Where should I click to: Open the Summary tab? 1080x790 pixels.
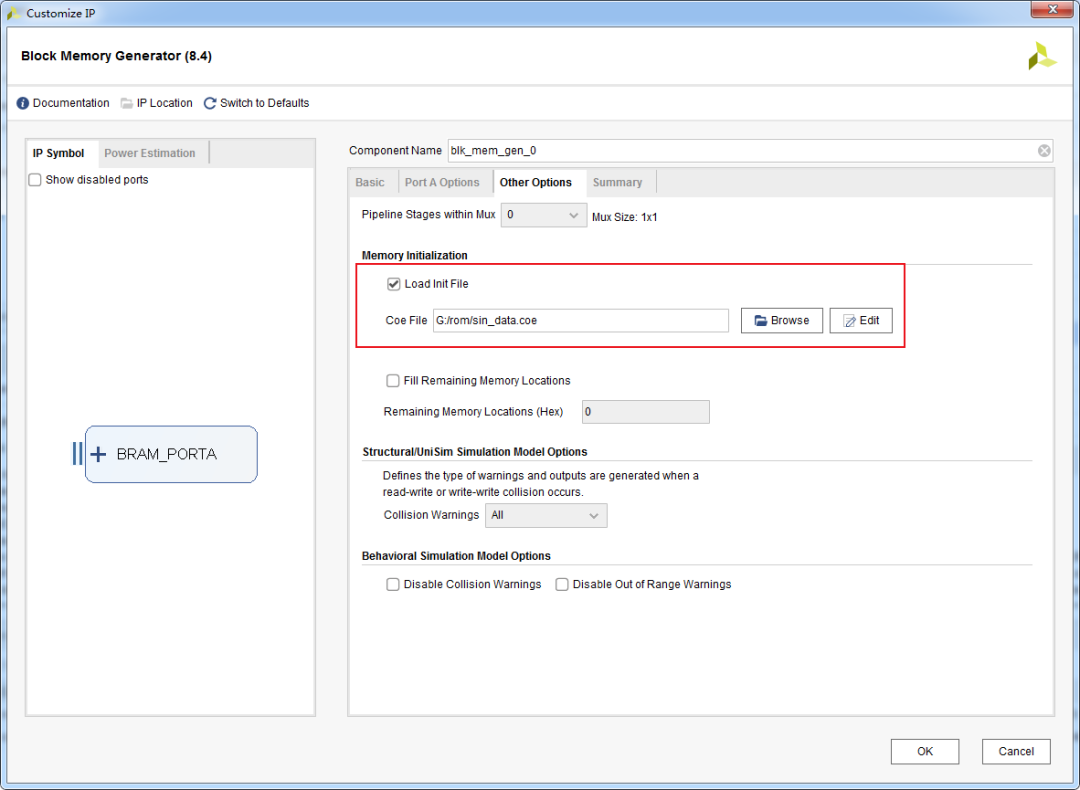[x=617, y=183]
